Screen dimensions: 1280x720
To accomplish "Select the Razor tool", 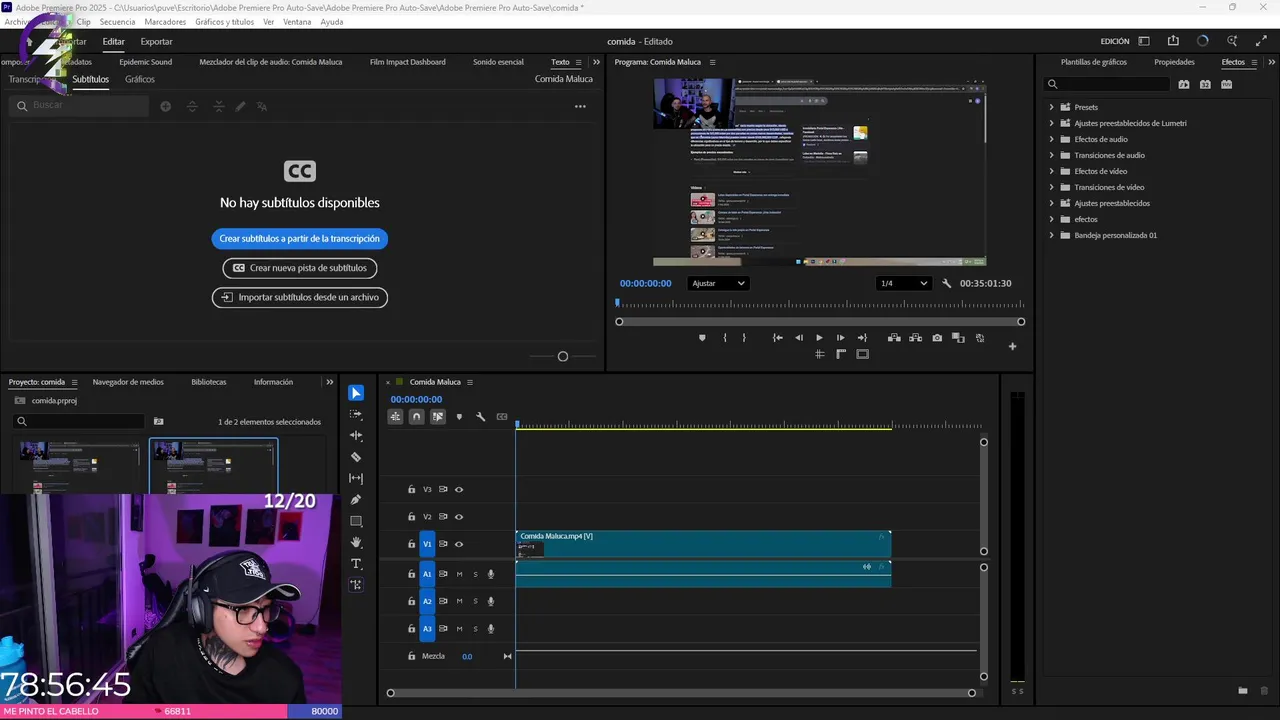I will tap(356, 457).
